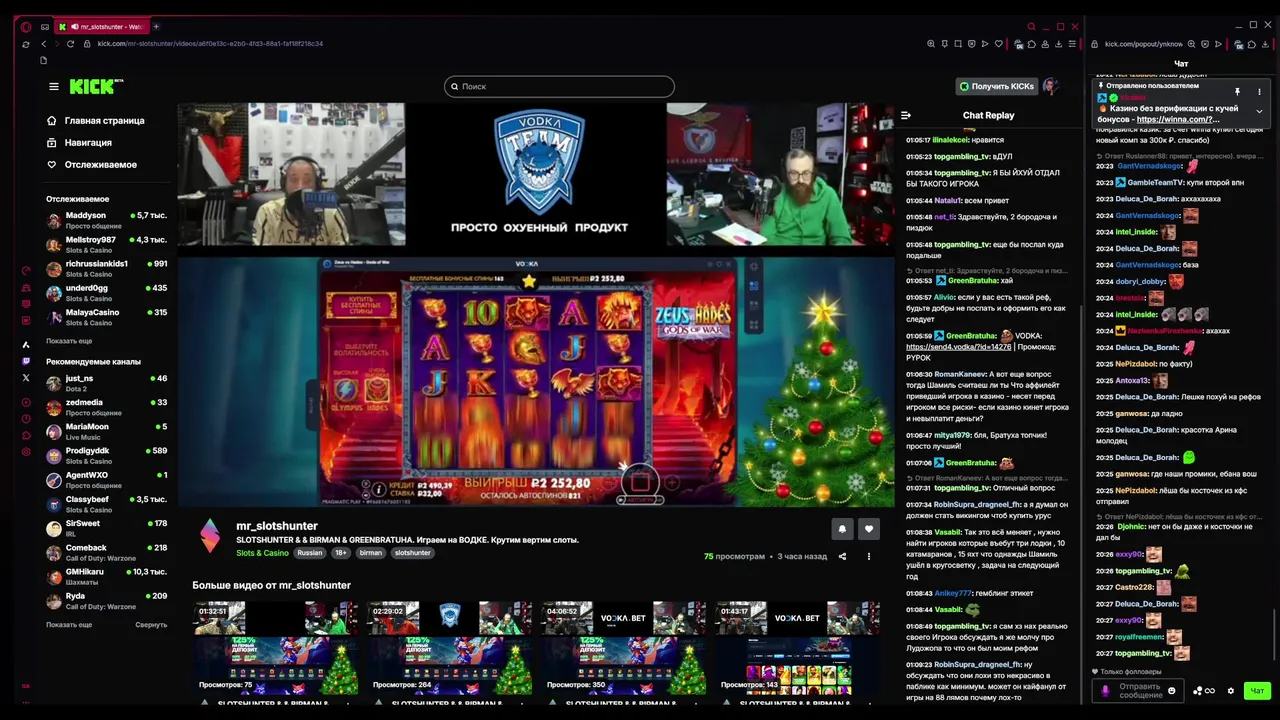Select the mr_slotshunter browser tab
This screenshot has width=1280, height=720.
pyautogui.click(x=100, y=27)
